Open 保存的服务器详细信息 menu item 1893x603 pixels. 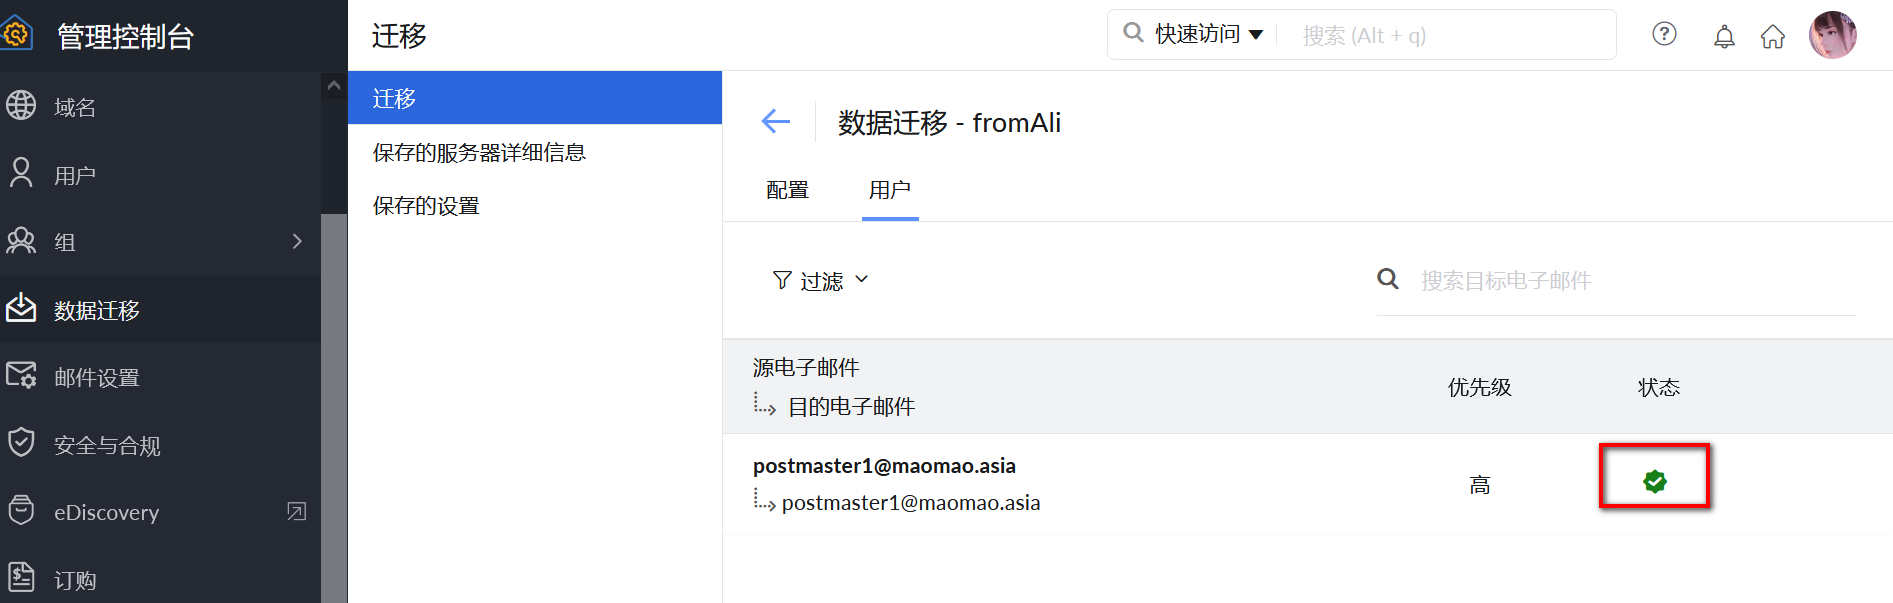[479, 152]
